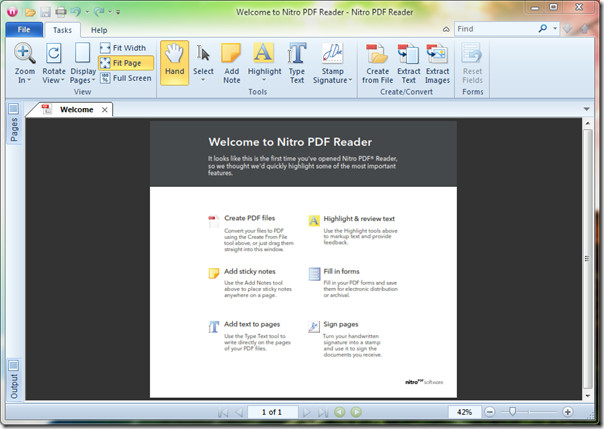Expand the Highlight dropdown arrow
Screen dimensions: 604x429
pyautogui.click(x=264, y=80)
